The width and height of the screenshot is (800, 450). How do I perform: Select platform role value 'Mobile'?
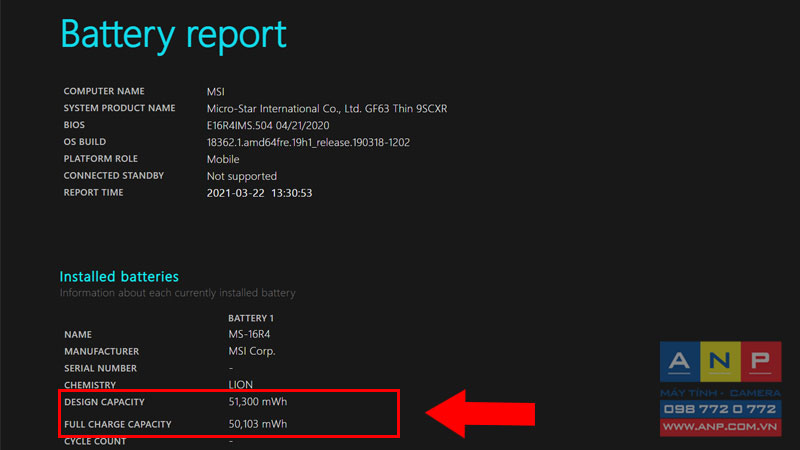click(x=223, y=159)
